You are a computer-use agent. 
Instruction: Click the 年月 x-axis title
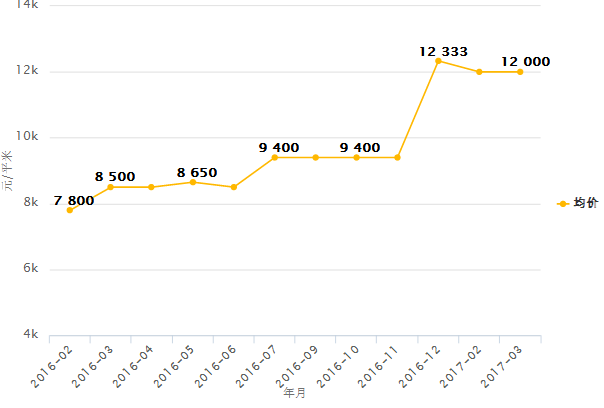(295, 394)
